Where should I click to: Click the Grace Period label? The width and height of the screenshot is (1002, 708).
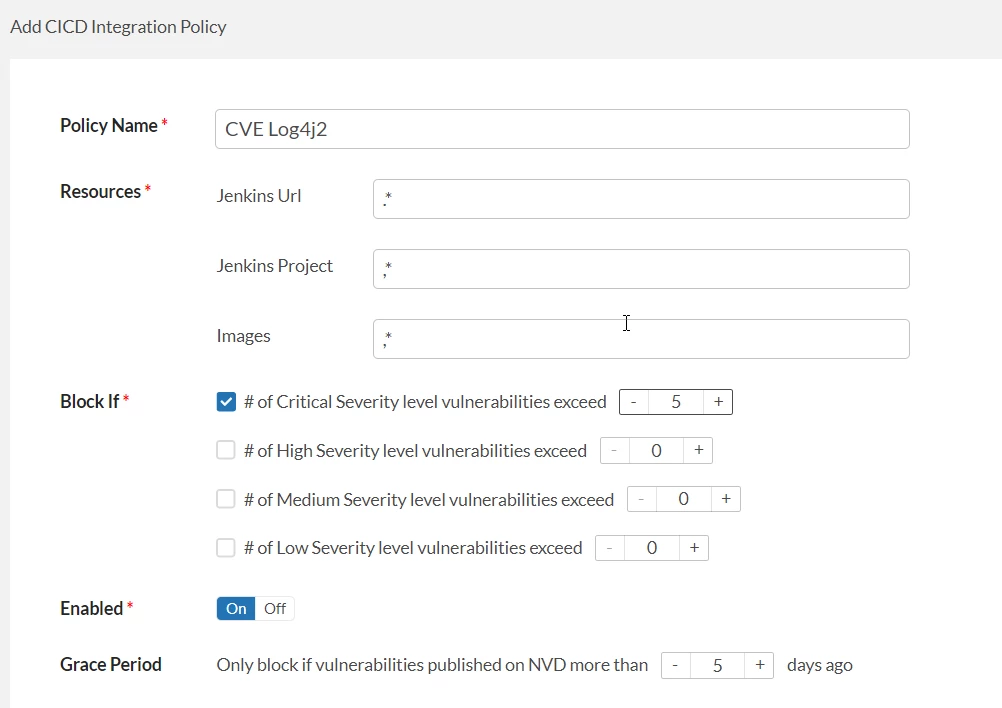[111, 665]
